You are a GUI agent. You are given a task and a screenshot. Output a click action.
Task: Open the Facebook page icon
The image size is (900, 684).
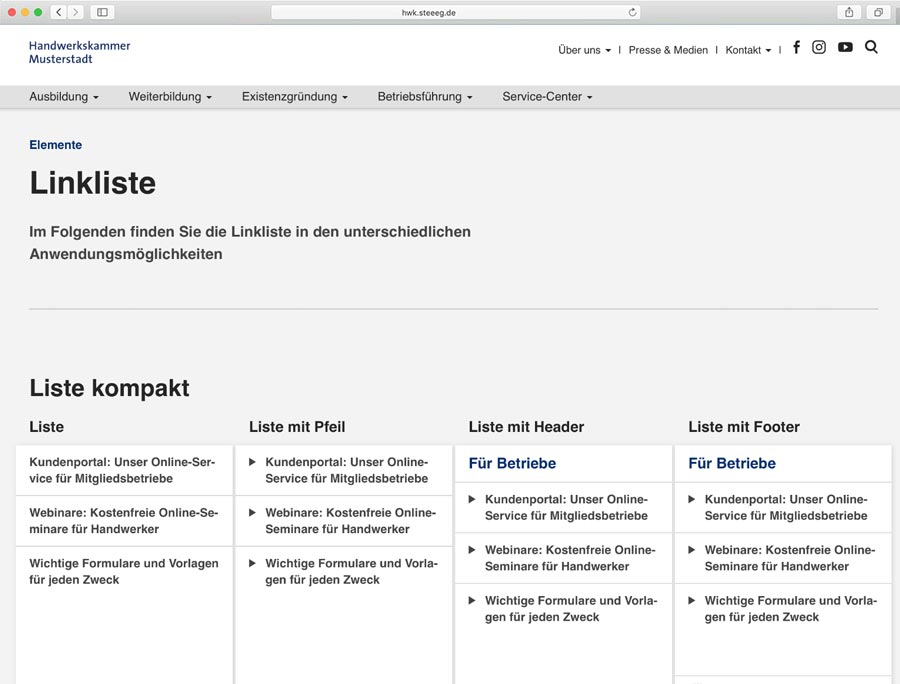click(796, 47)
